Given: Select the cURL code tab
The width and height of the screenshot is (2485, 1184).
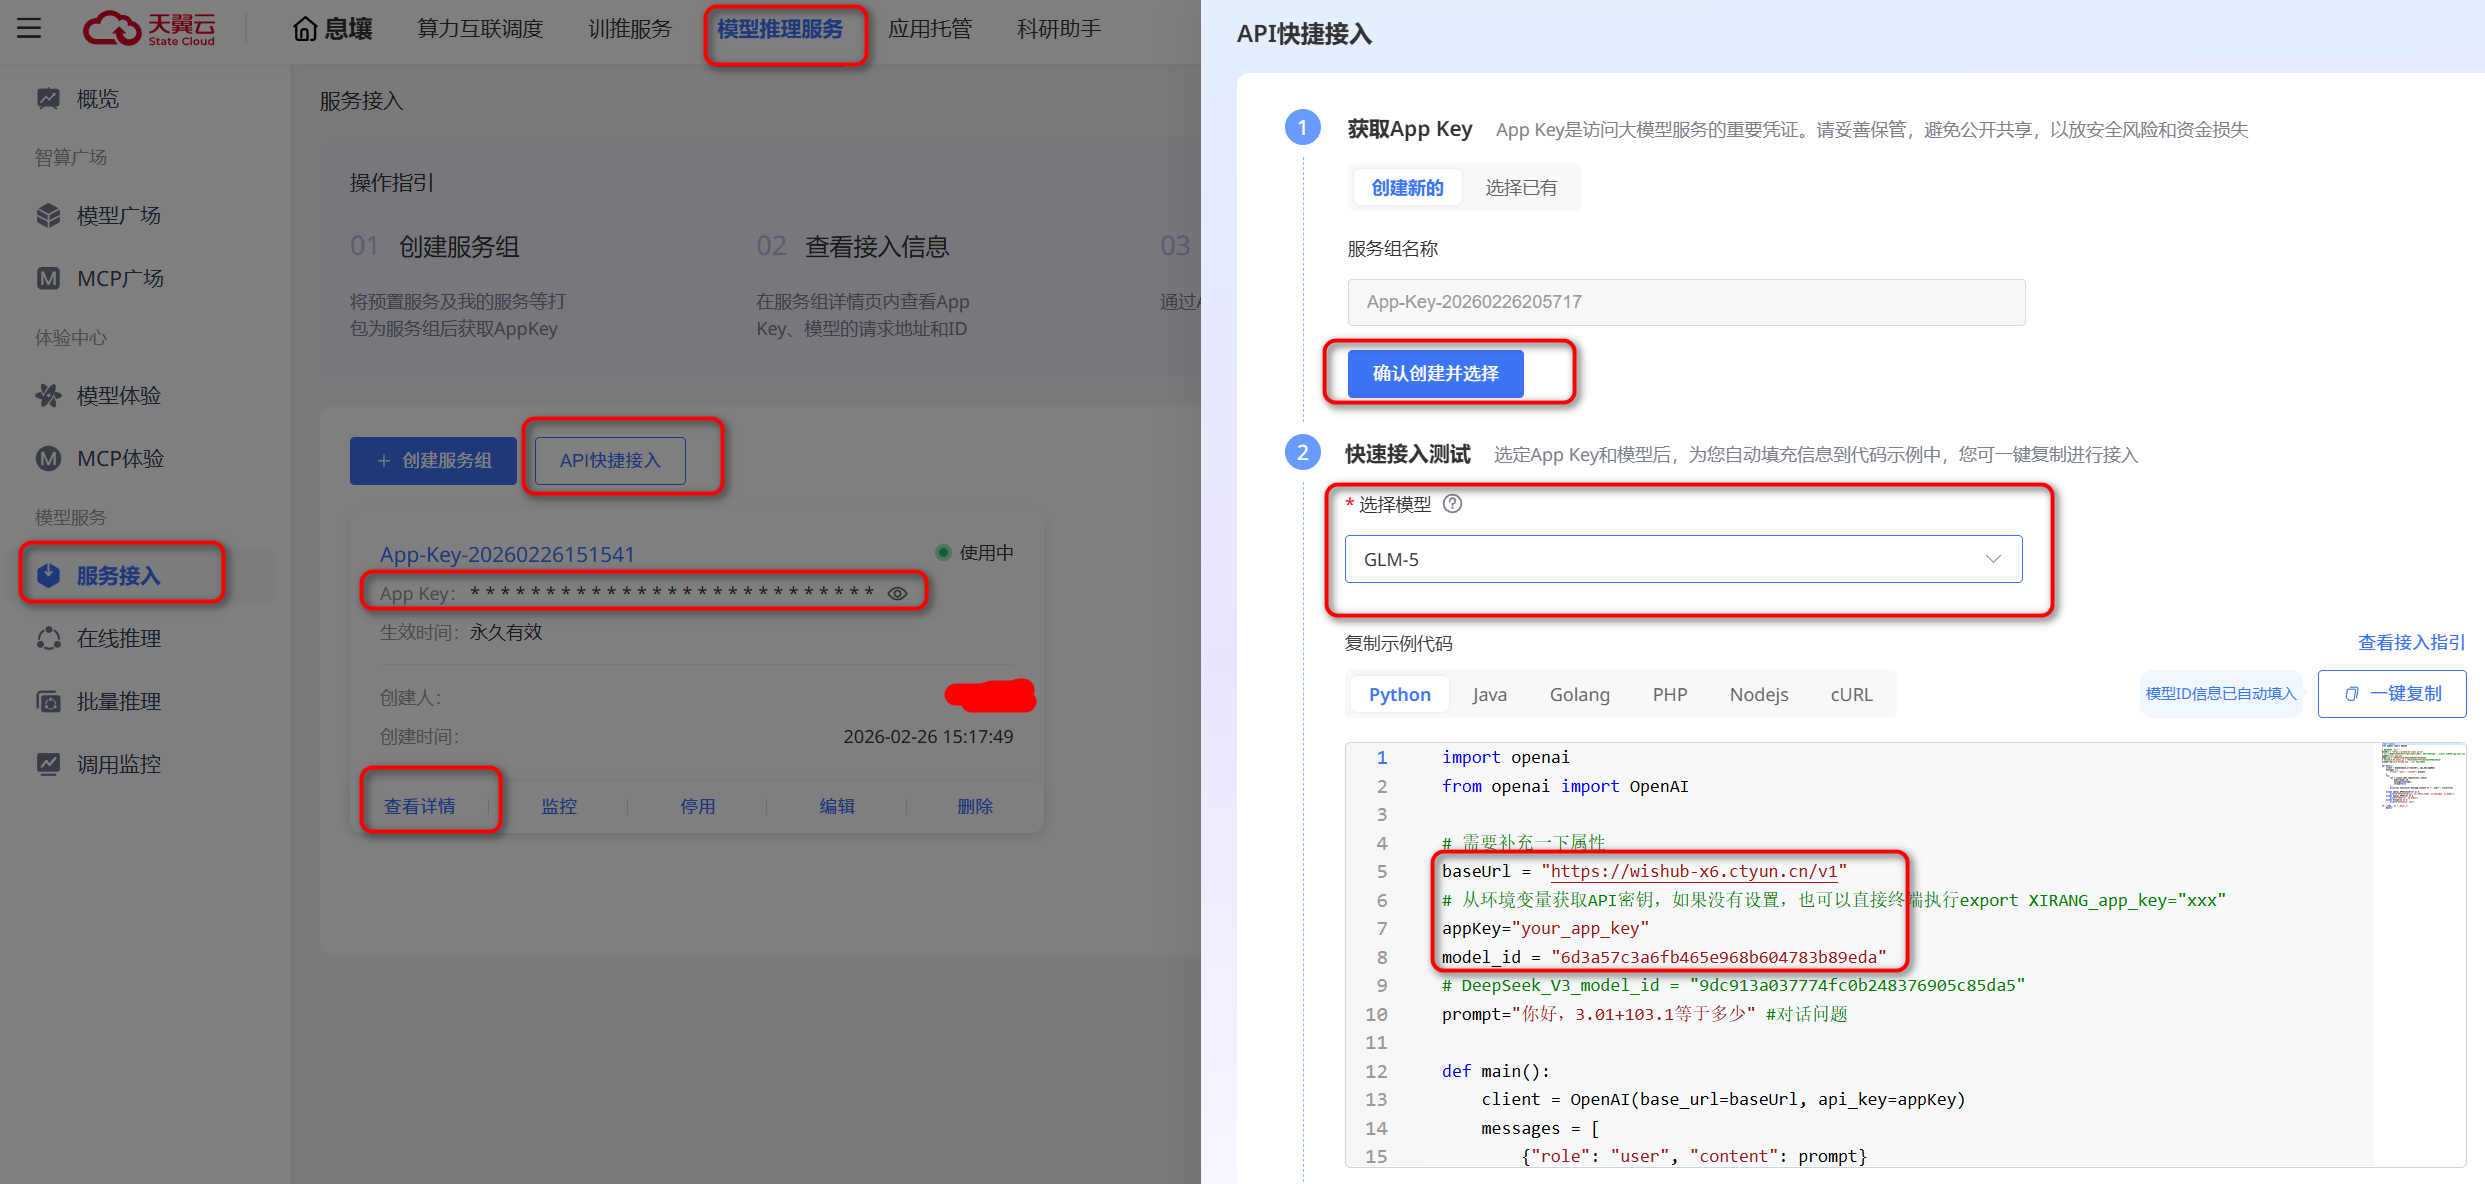Looking at the screenshot, I should coord(1852,694).
